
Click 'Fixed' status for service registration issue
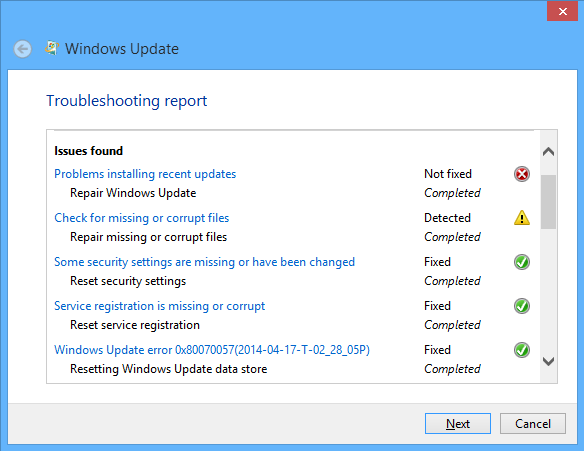pyautogui.click(x=438, y=306)
